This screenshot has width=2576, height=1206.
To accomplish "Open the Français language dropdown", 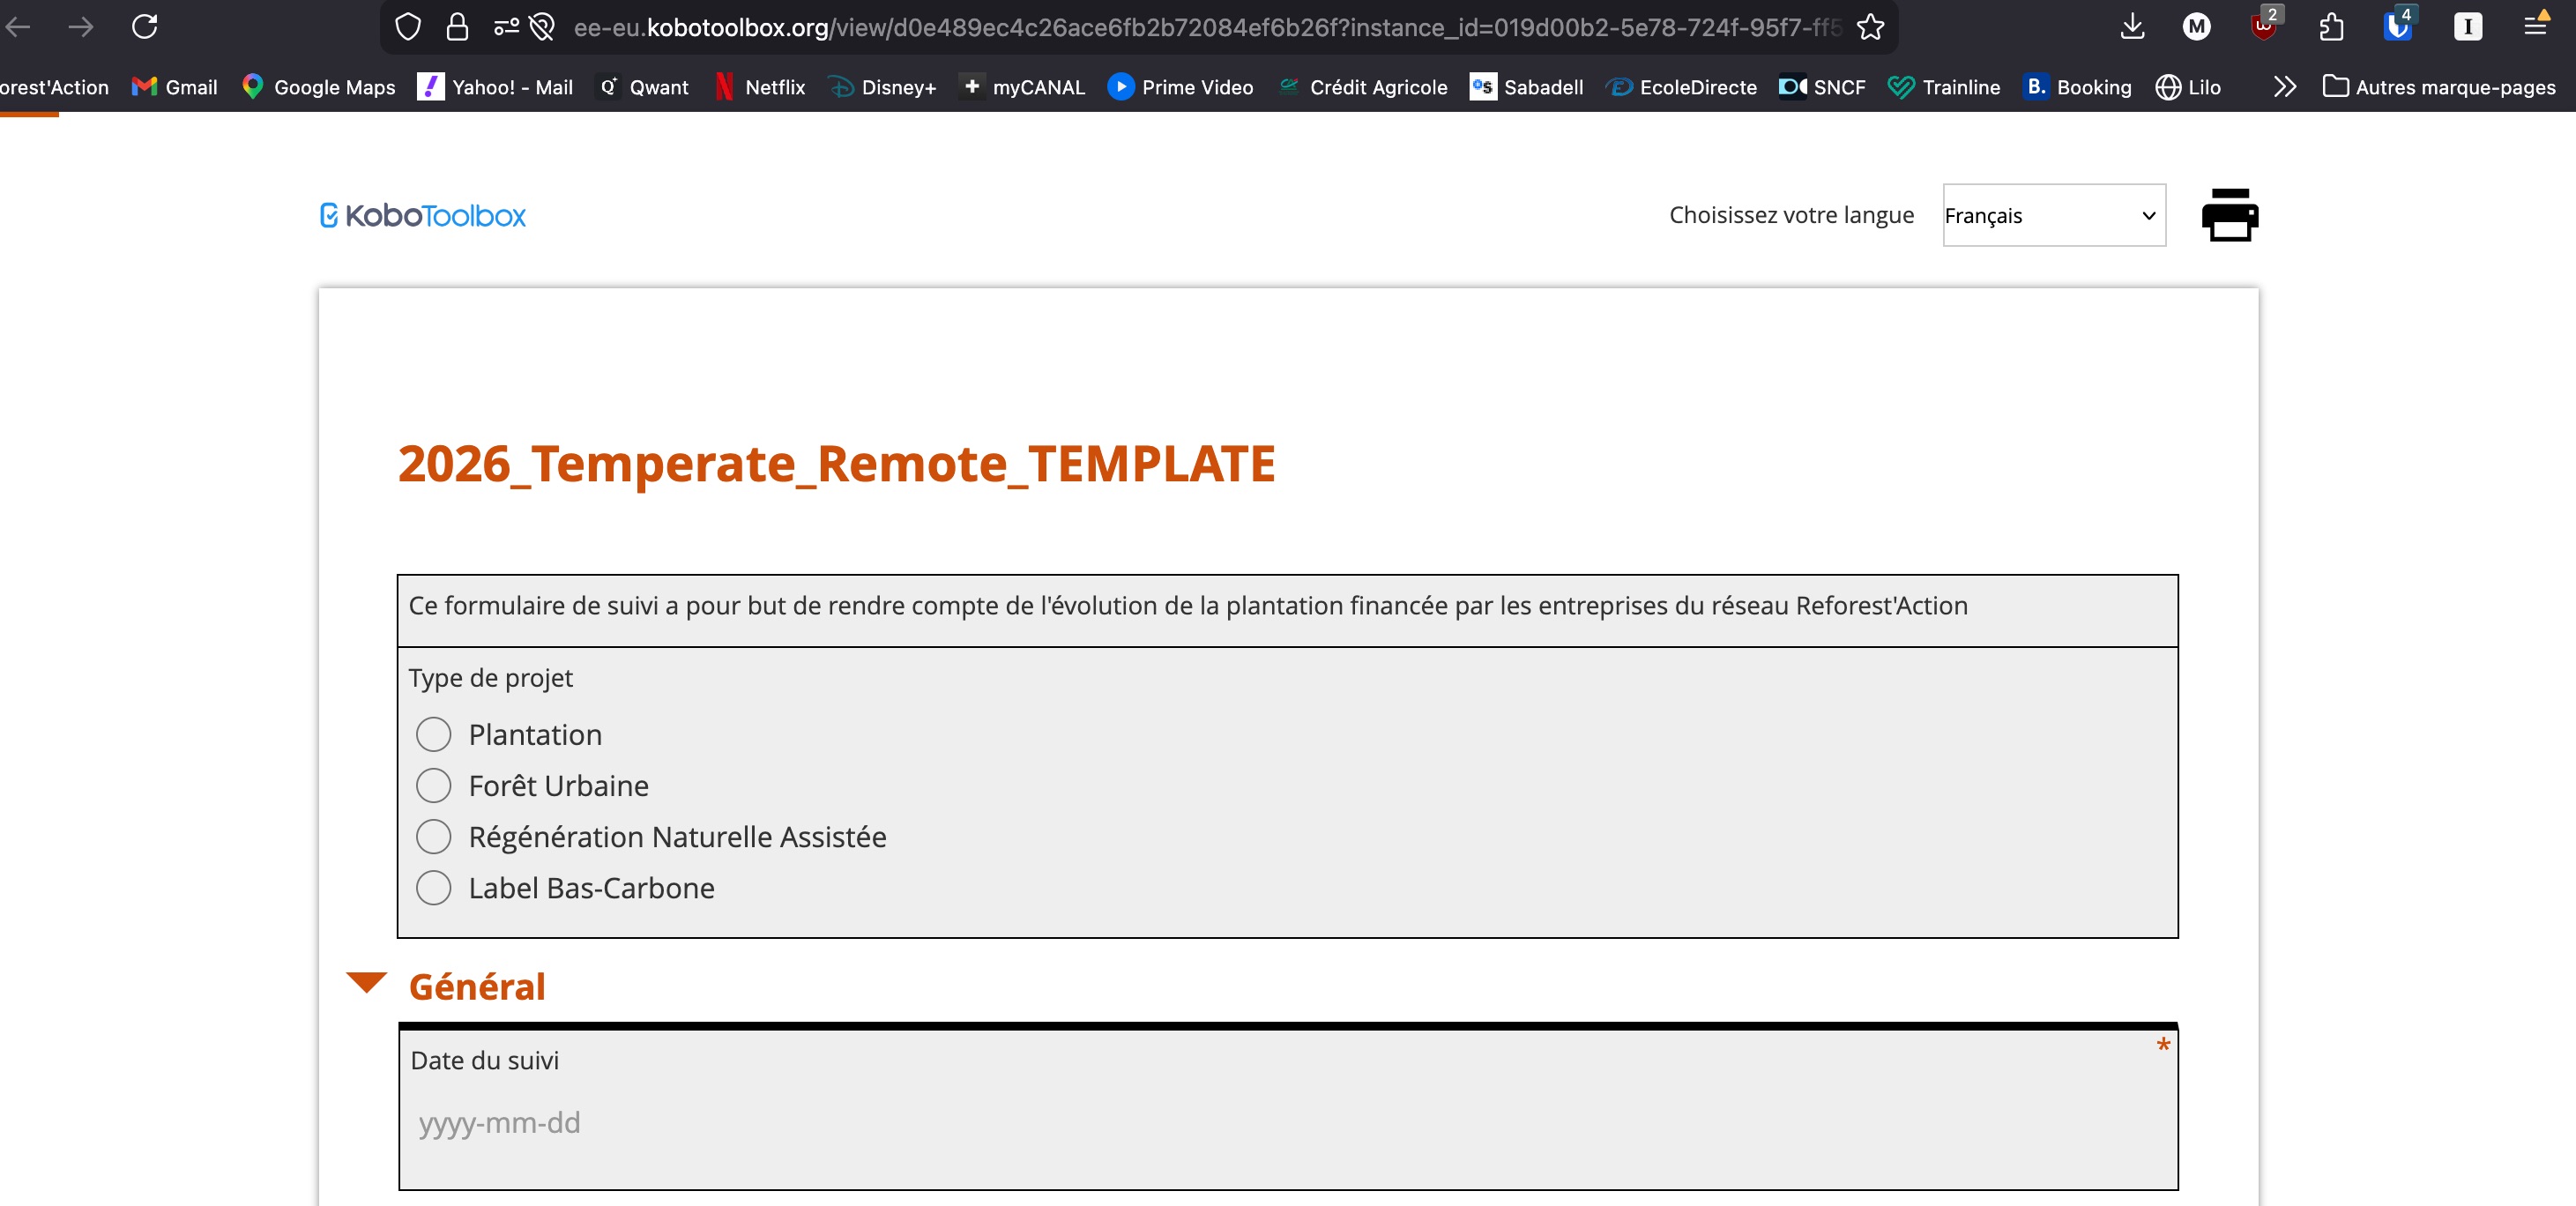I will pyautogui.click(x=2053, y=215).
